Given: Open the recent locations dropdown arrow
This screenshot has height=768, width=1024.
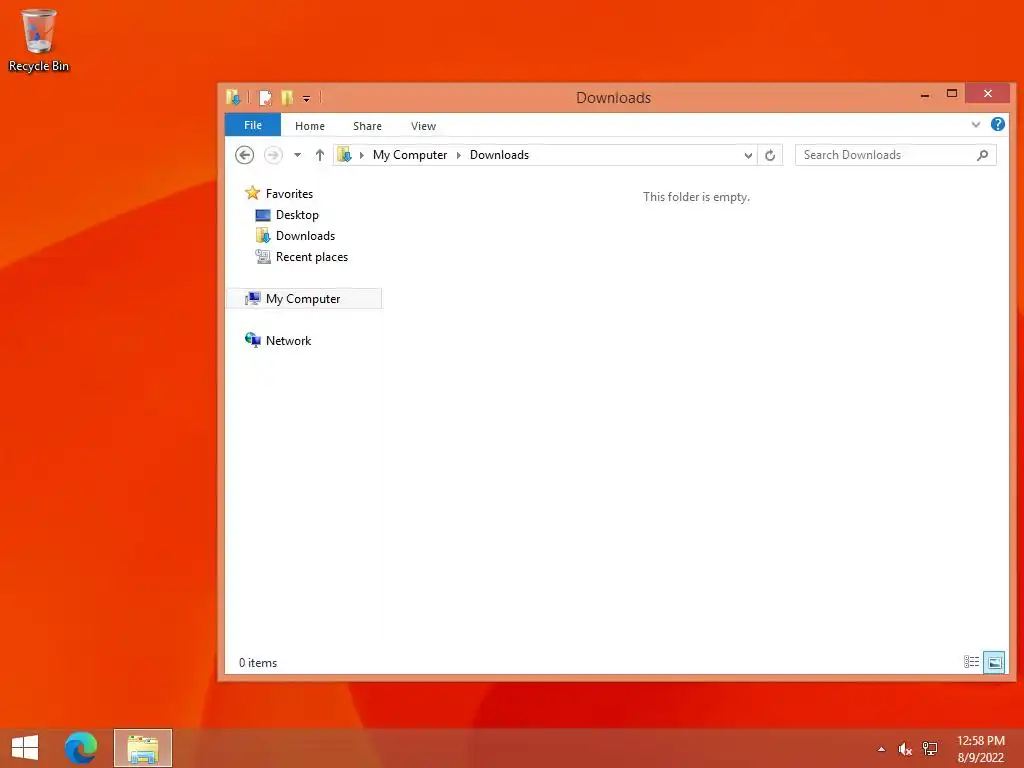Looking at the screenshot, I should (297, 155).
